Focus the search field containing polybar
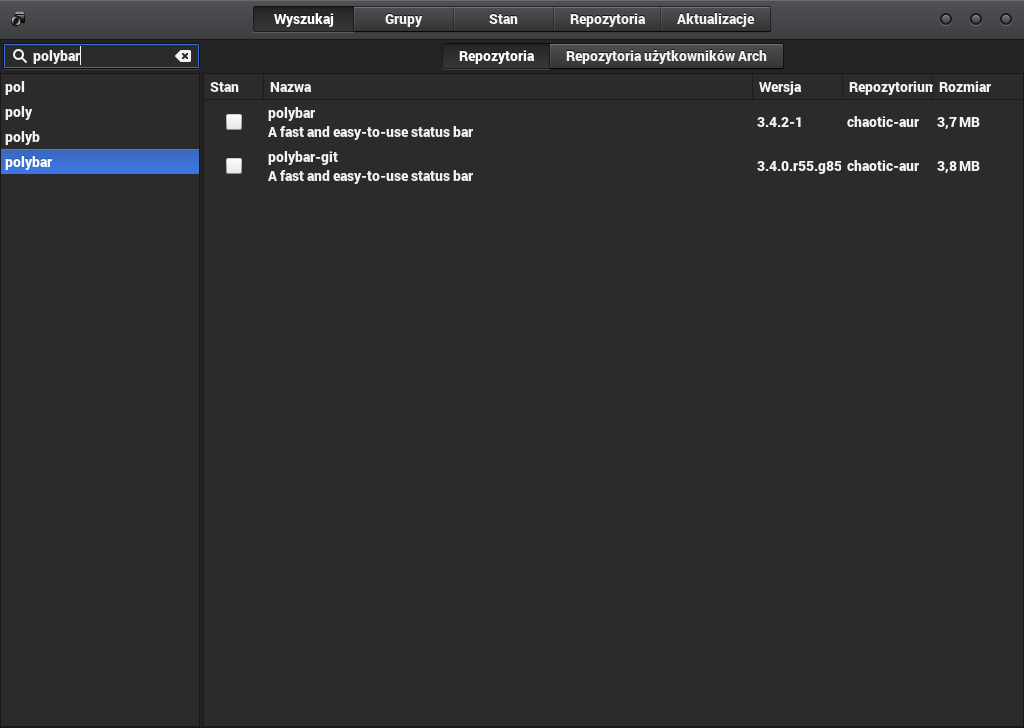This screenshot has height=728, width=1024. (x=101, y=56)
